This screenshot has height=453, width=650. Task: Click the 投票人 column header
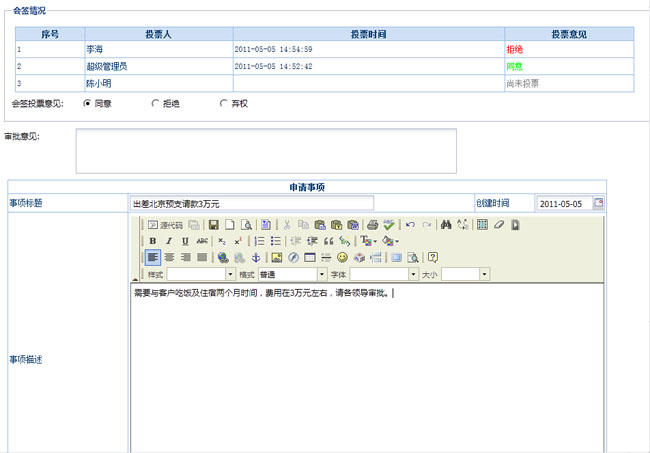click(159, 34)
